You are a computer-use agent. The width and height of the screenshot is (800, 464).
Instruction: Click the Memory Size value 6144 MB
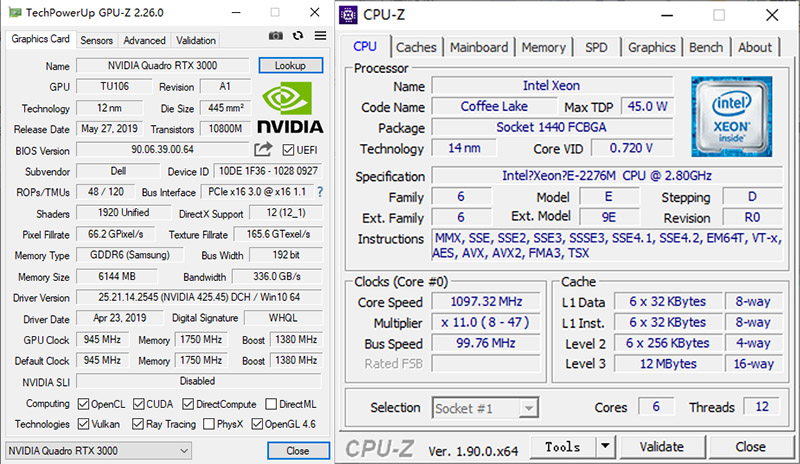pyautogui.click(x=117, y=277)
